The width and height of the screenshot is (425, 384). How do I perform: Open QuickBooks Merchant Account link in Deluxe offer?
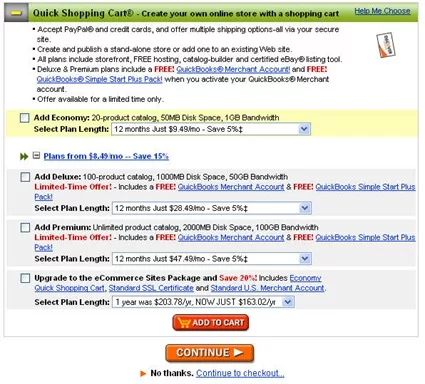coord(231,187)
